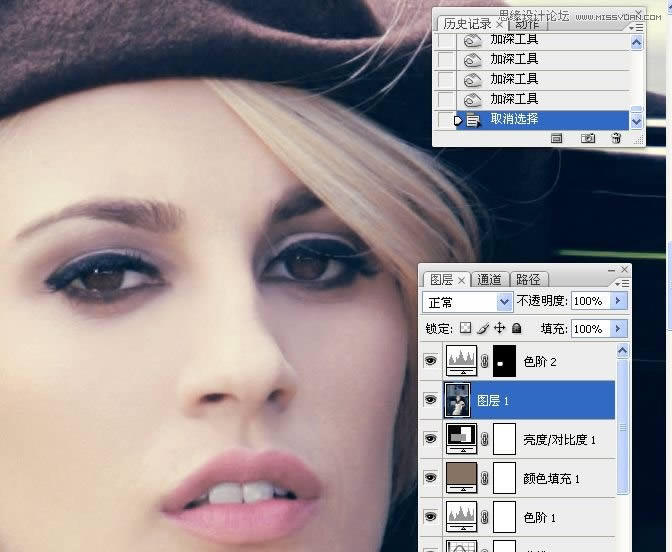Enable lock image pixels brush icon

(482, 328)
